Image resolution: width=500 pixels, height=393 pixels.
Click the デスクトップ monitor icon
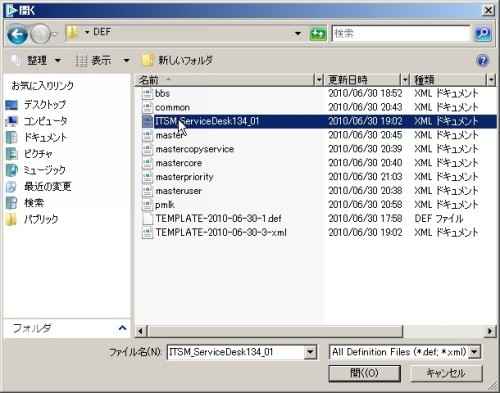(x=11, y=105)
